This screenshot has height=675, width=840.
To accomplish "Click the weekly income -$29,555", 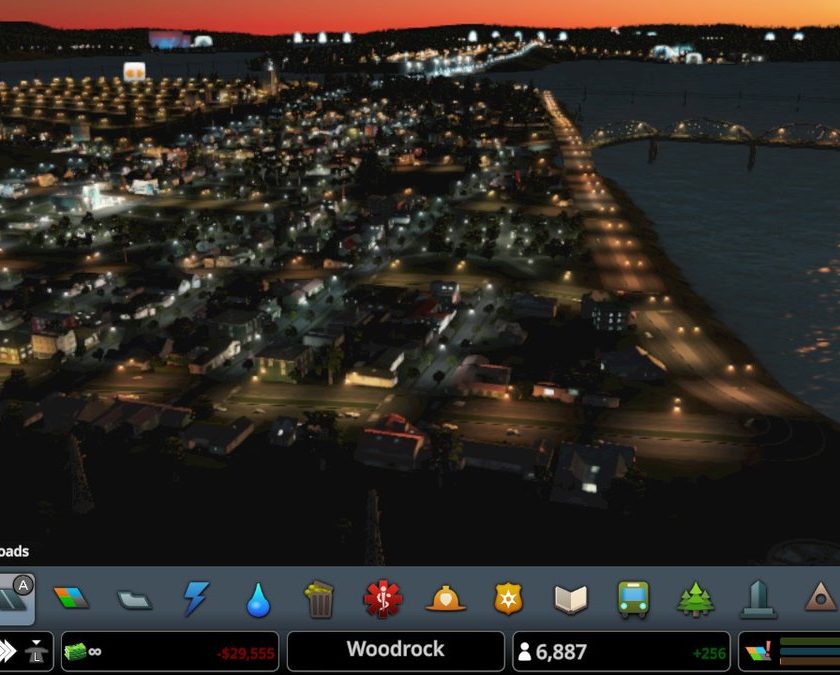I will [x=245, y=653].
